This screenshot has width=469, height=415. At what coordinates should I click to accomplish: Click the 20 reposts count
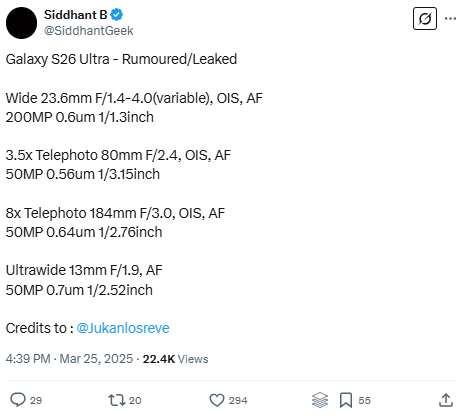[x=135, y=400]
